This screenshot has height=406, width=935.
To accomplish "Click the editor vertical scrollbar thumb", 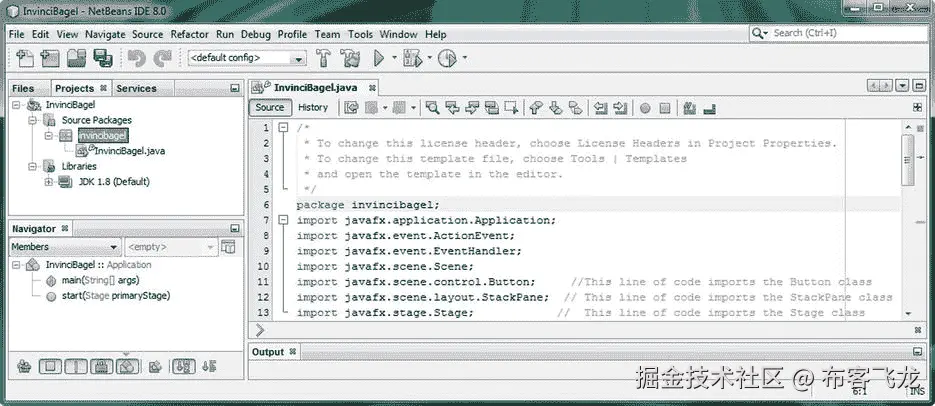I will coord(908,160).
